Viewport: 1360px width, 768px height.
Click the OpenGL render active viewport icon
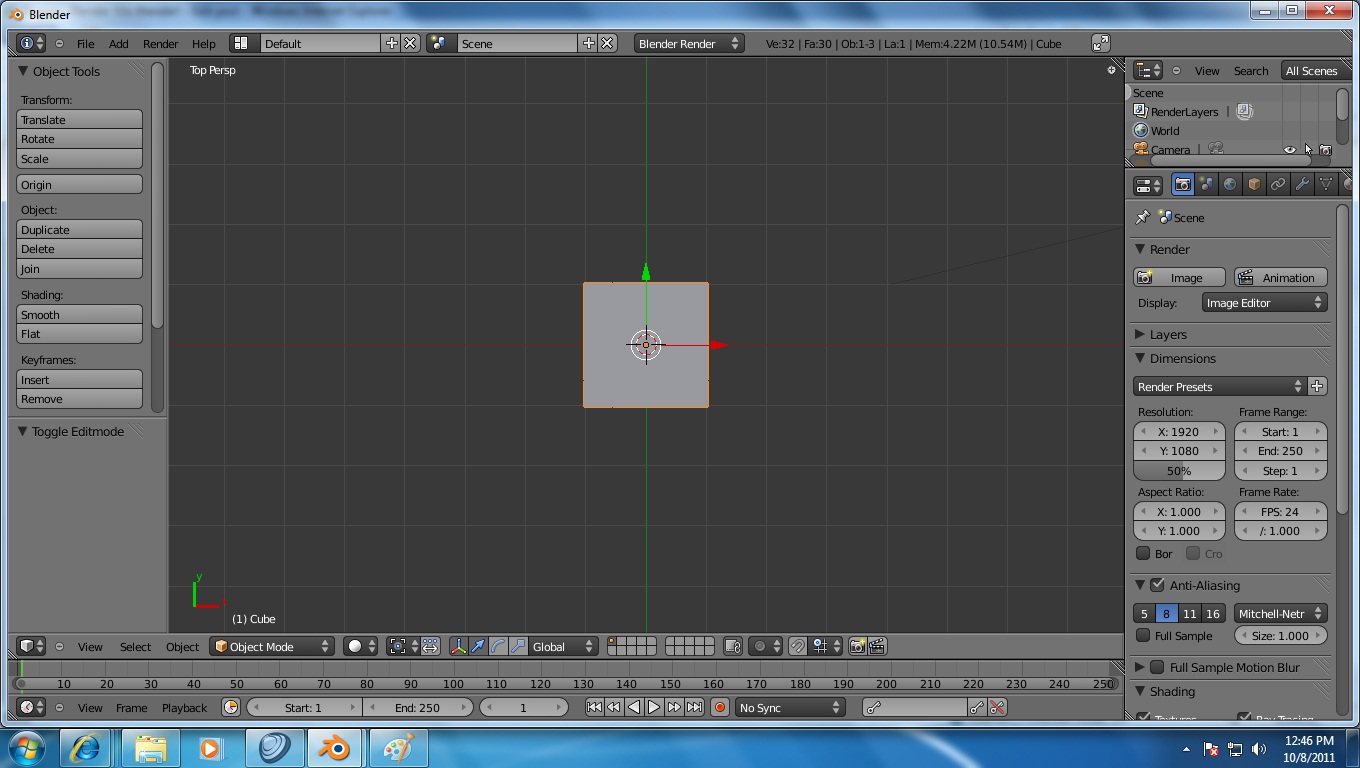point(857,647)
